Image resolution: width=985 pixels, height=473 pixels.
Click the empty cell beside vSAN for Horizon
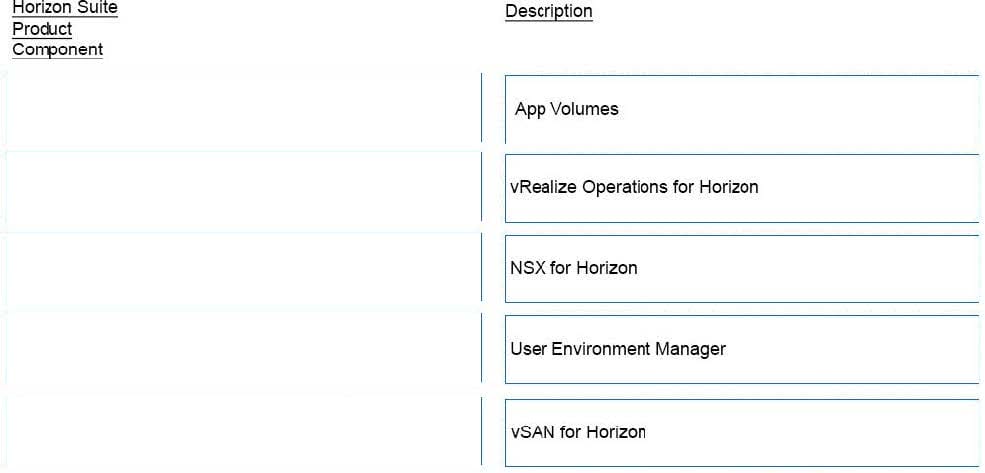(x=242, y=432)
